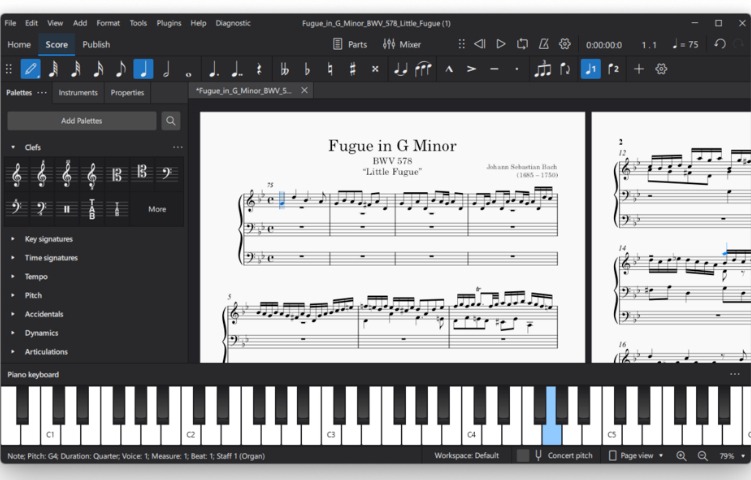Switch to the Instruments tab
751x480 pixels.
tap(78, 92)
